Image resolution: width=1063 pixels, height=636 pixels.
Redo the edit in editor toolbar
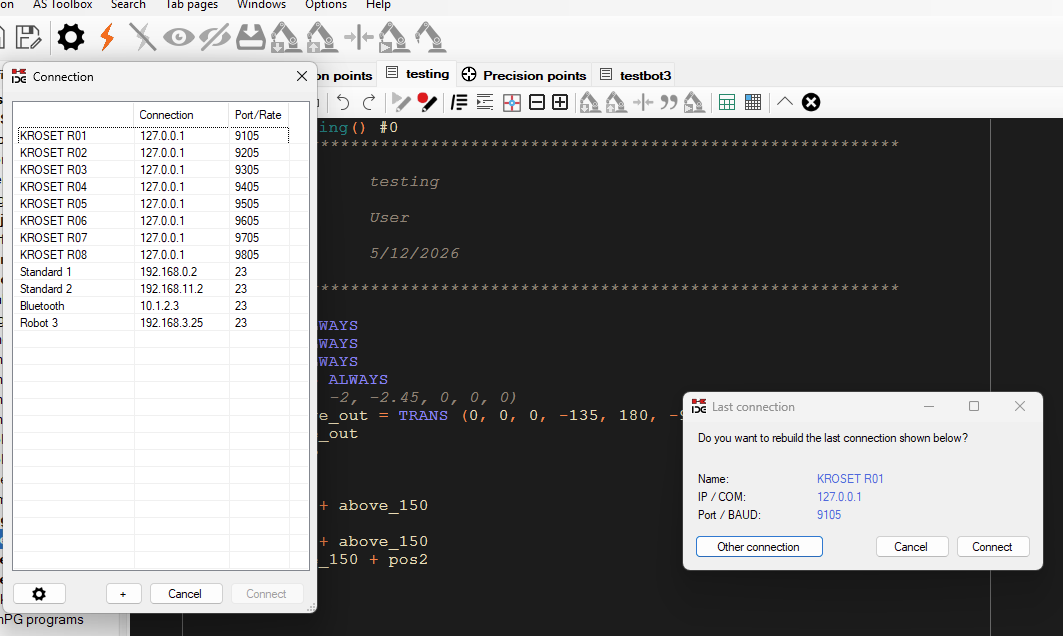[369, 102]
